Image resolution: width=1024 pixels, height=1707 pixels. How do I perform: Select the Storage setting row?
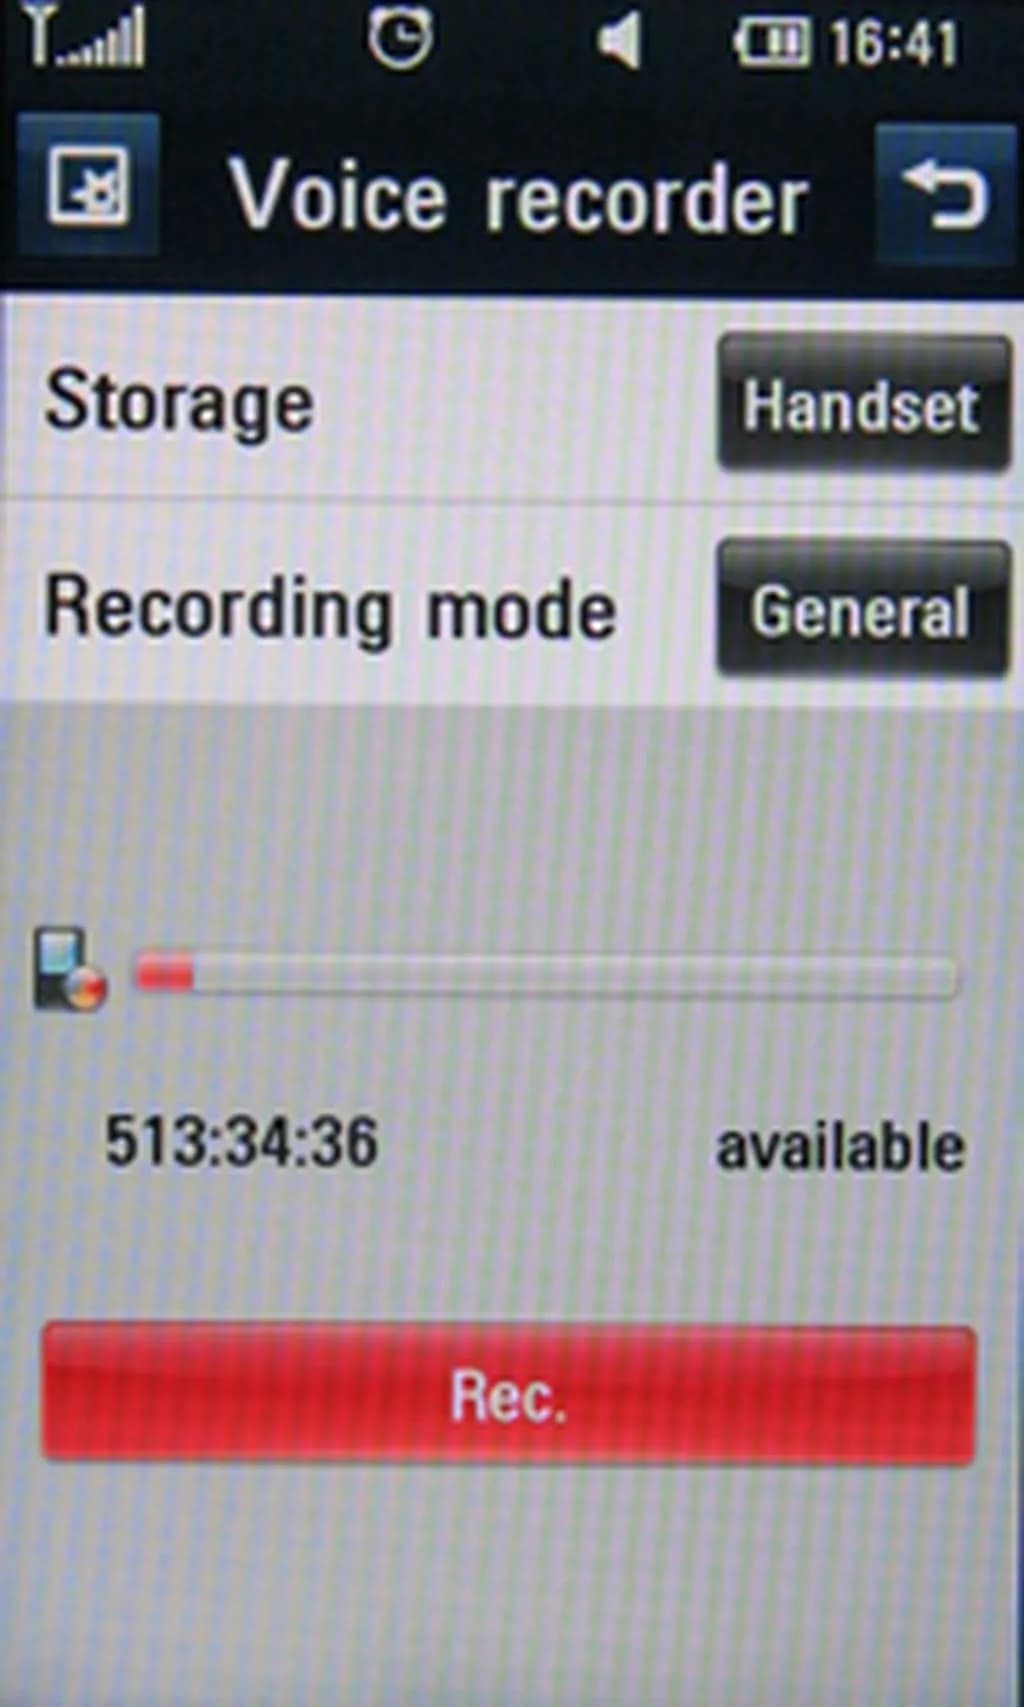tap(512, 400)
